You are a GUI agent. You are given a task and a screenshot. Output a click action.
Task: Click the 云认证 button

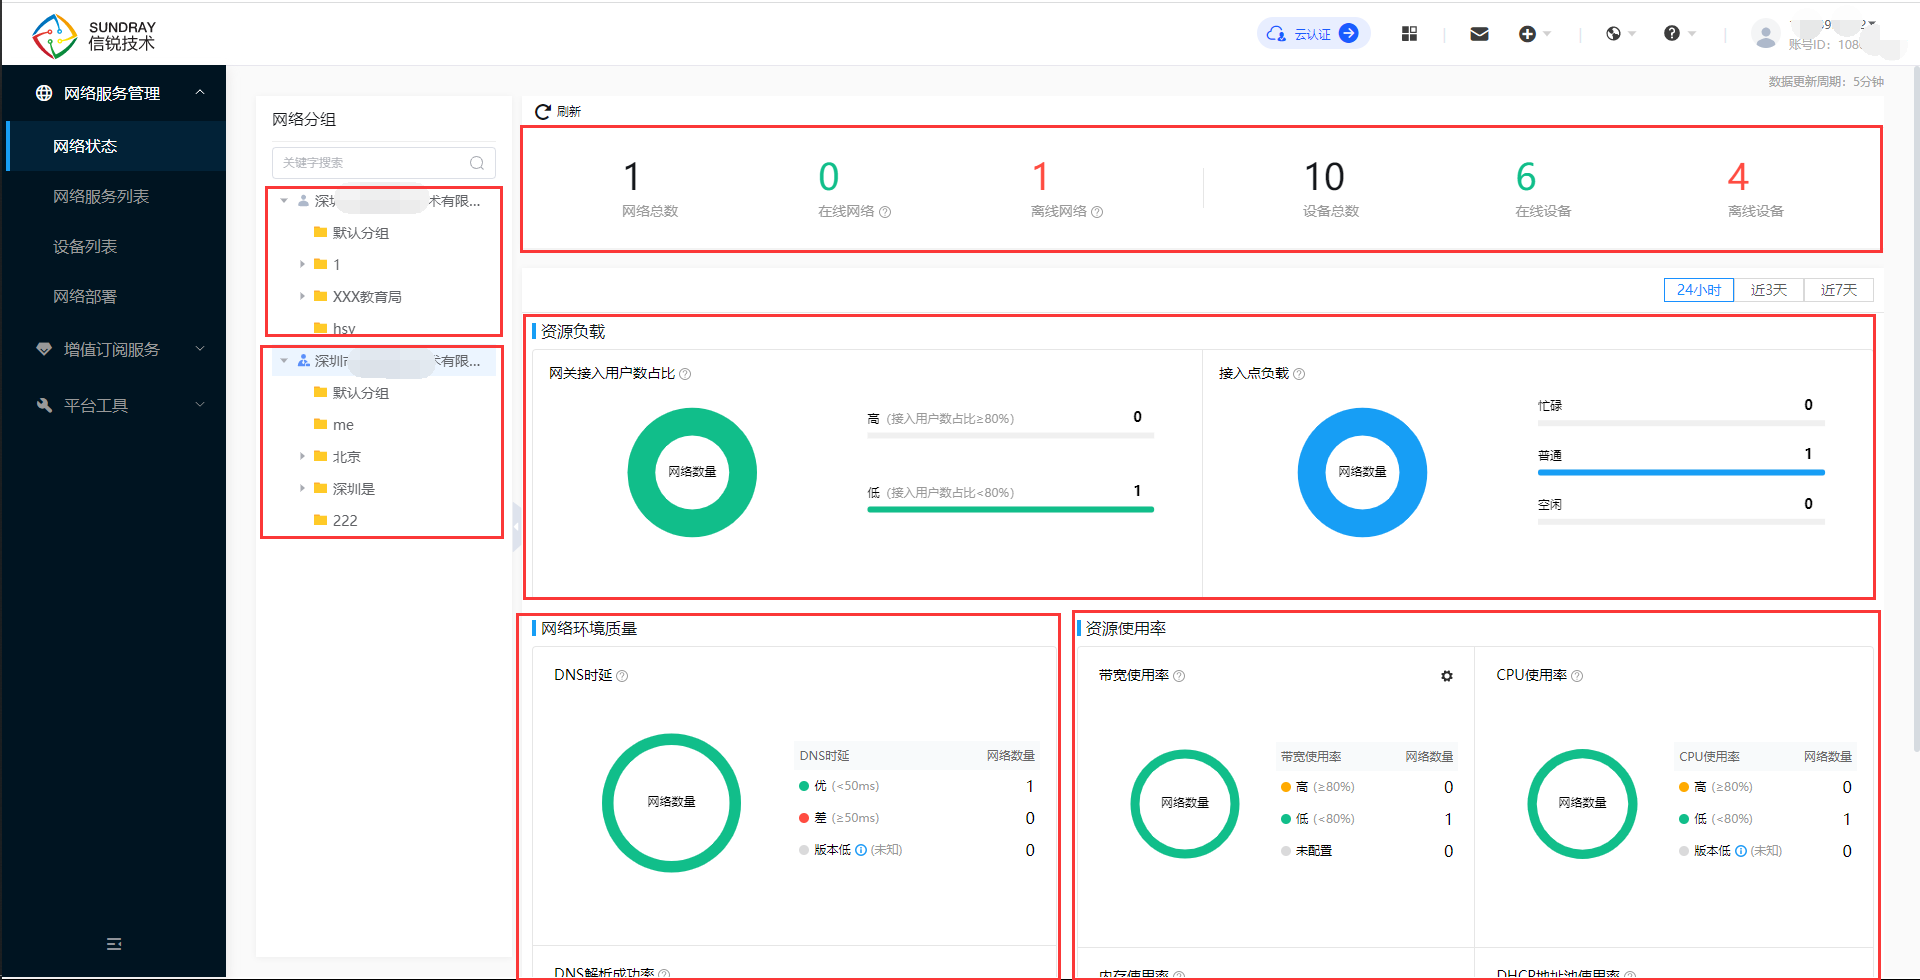point(1313,34)
